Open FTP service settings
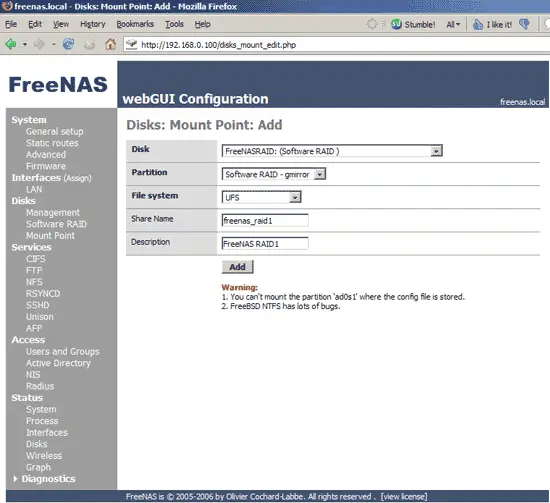550x503 pixels. 34,270
